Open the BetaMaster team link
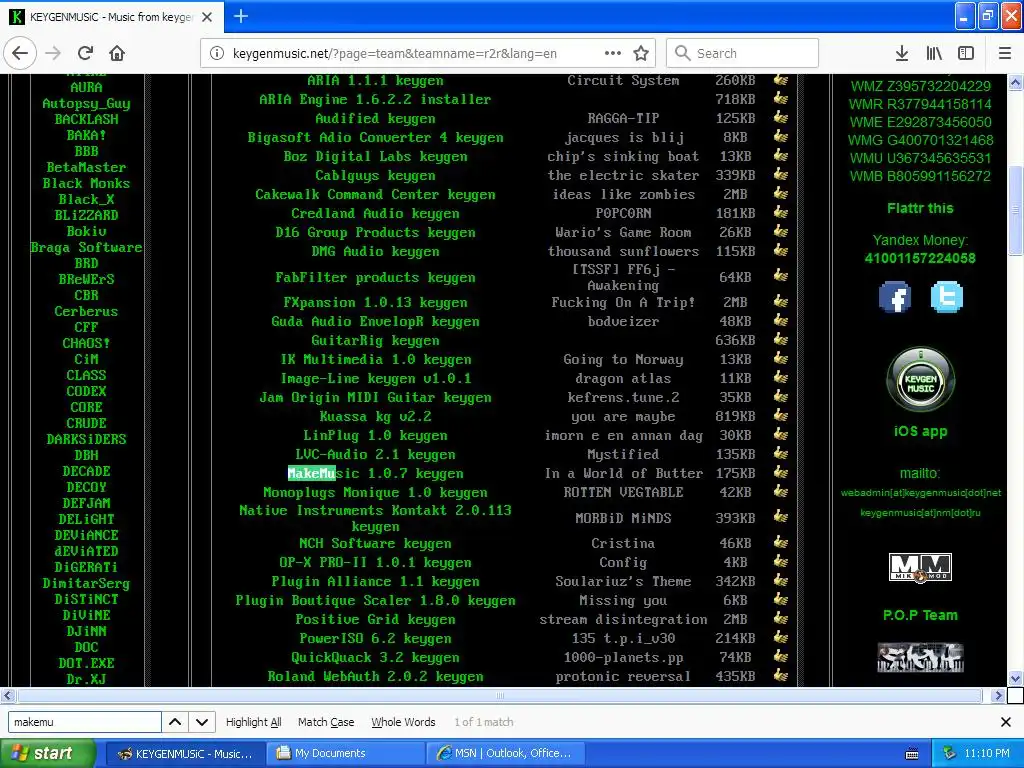The image size is (1024, 768). coord(86,167)
